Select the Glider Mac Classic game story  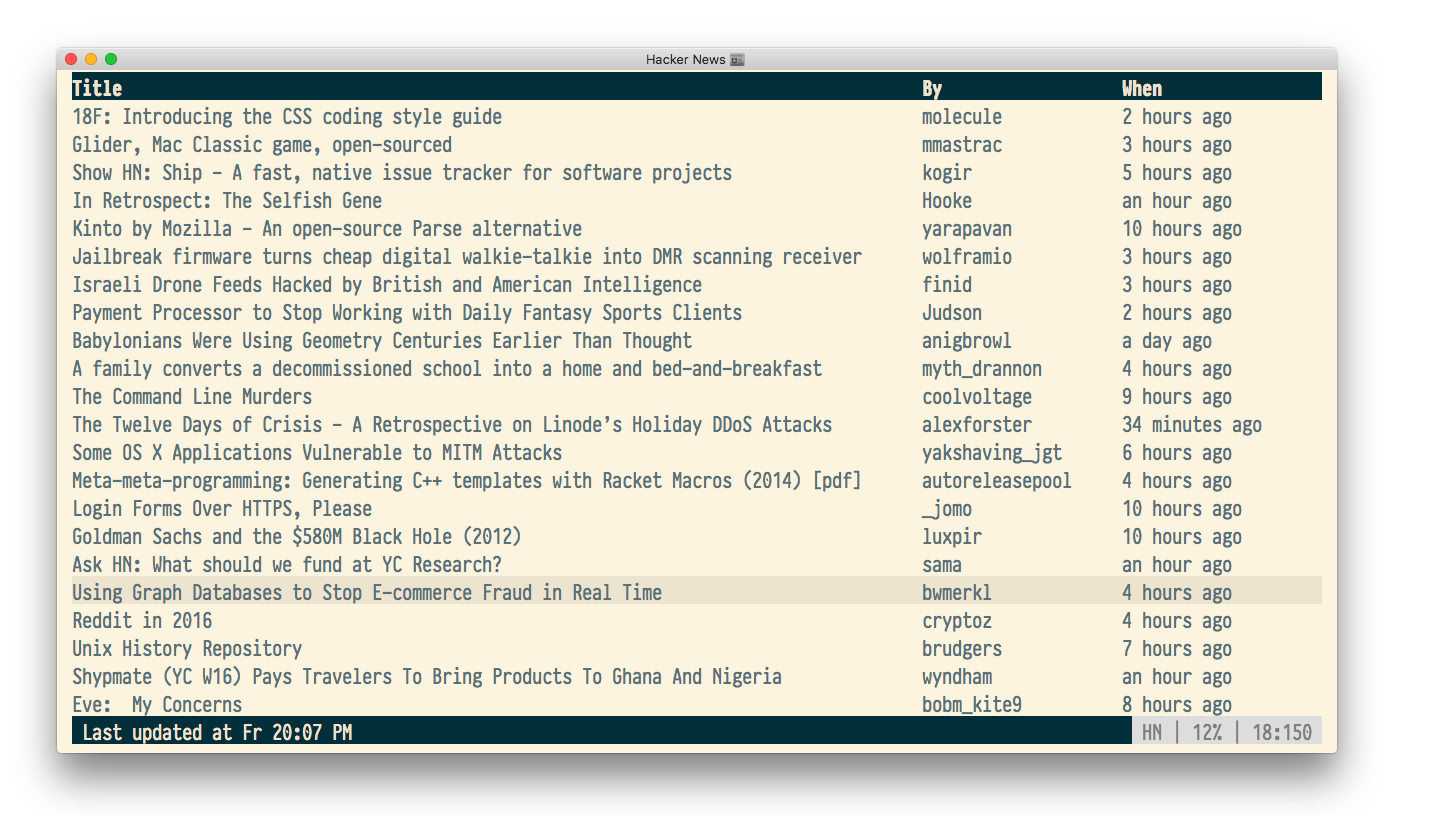point(262,145)
